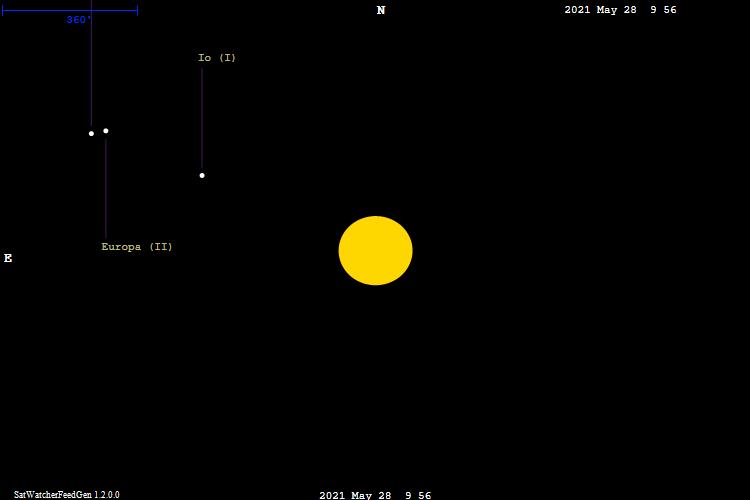
Task: Select the Europa moon dot
Action: (x=106, y=131)
